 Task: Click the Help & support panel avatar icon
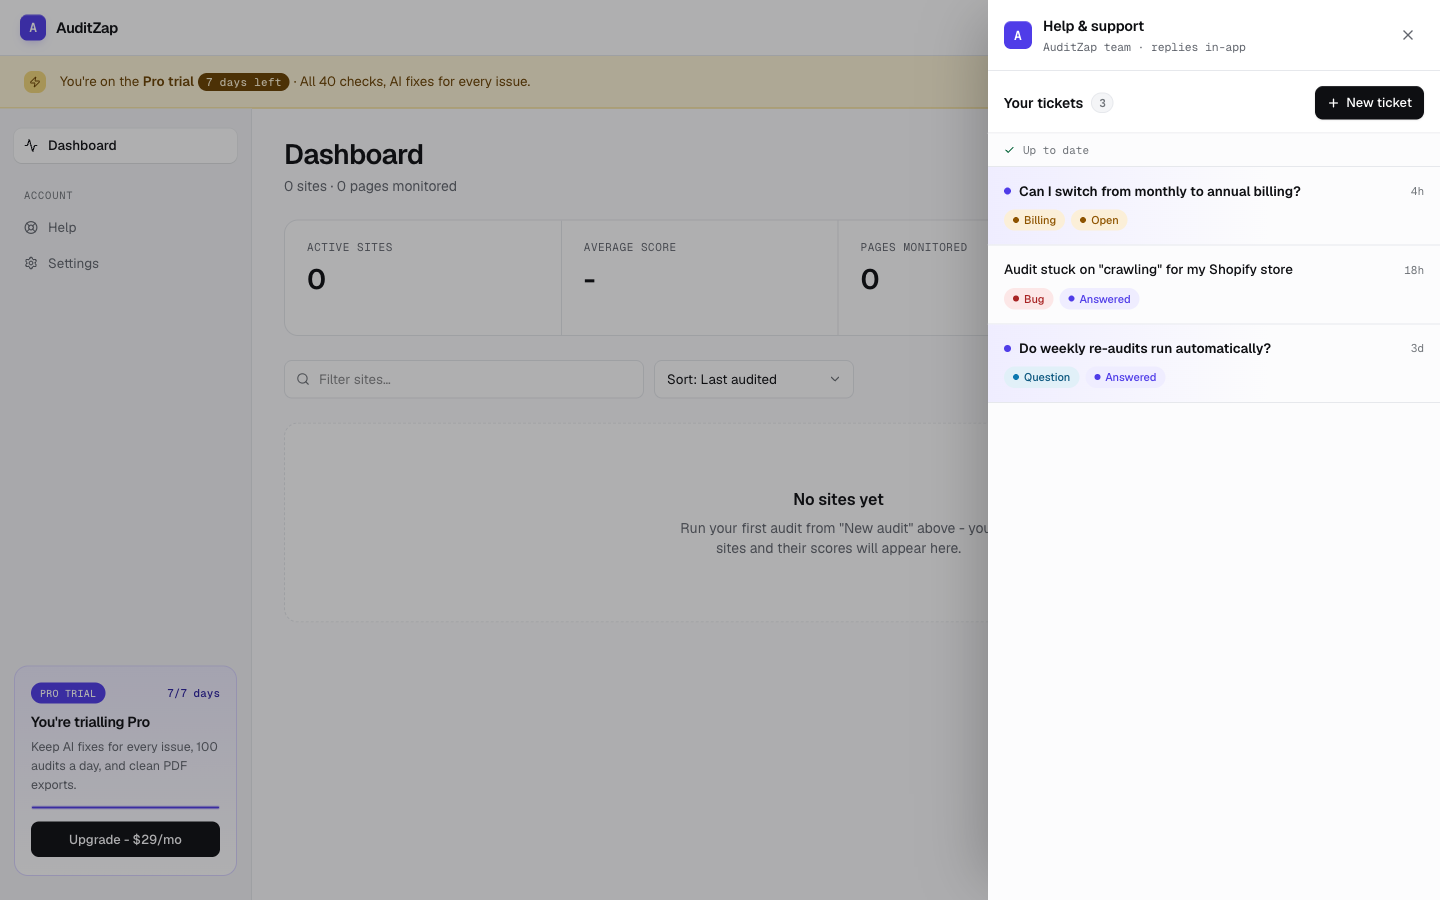[x=1018, y=35]
